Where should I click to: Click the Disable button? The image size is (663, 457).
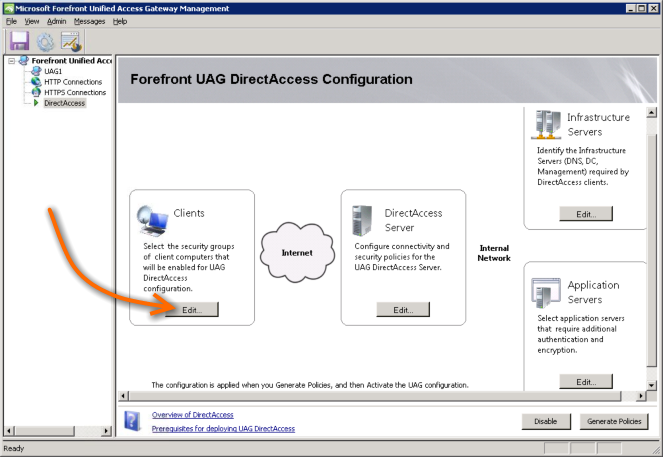click(546, 421)
